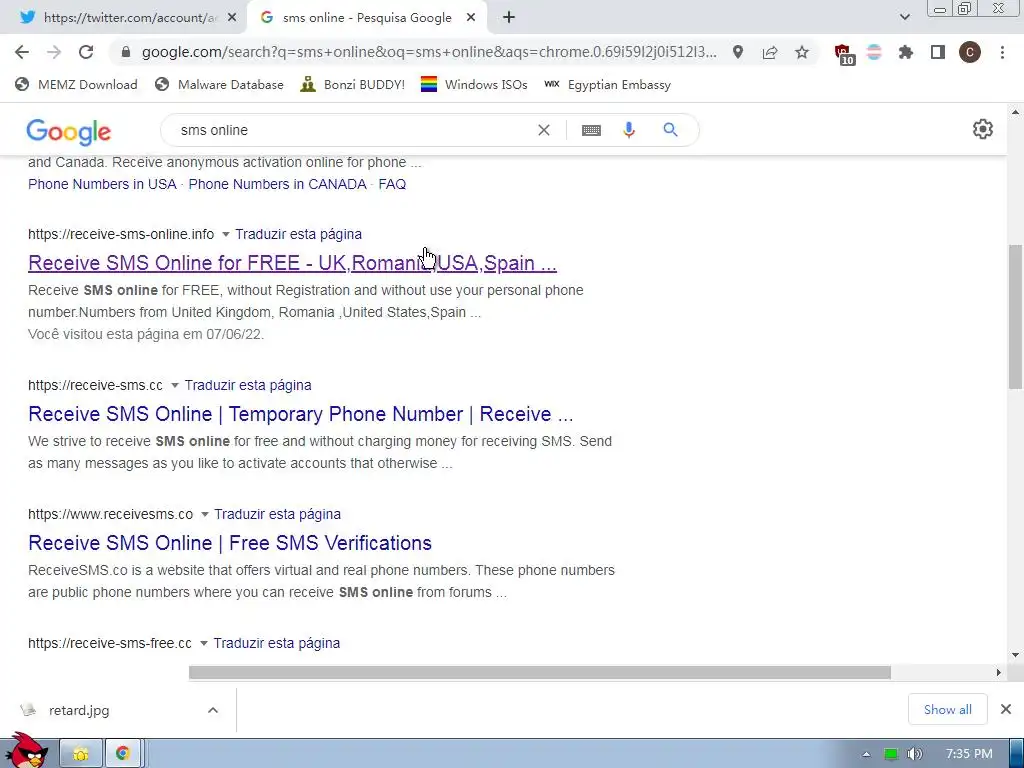Viewport: 1024px width, 768px height.
Task: Translate the receive-sms-online.info page
Action: (298, 234)
